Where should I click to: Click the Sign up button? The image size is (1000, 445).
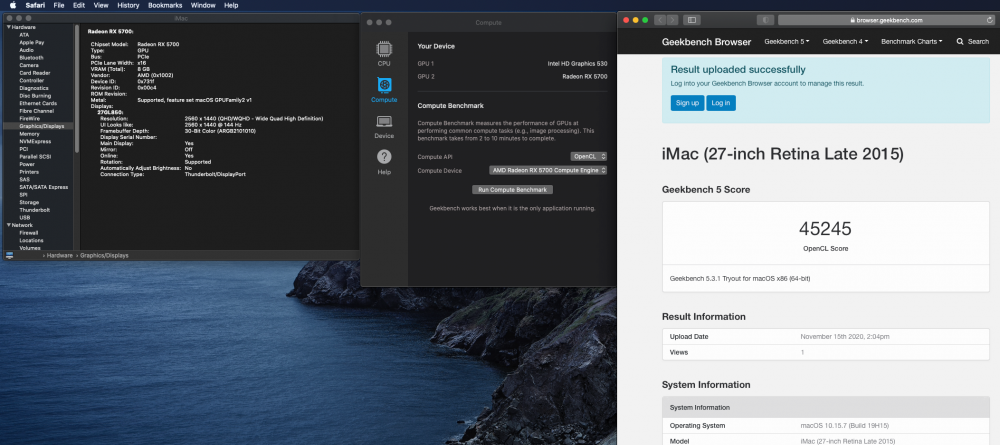coord(687,103)
